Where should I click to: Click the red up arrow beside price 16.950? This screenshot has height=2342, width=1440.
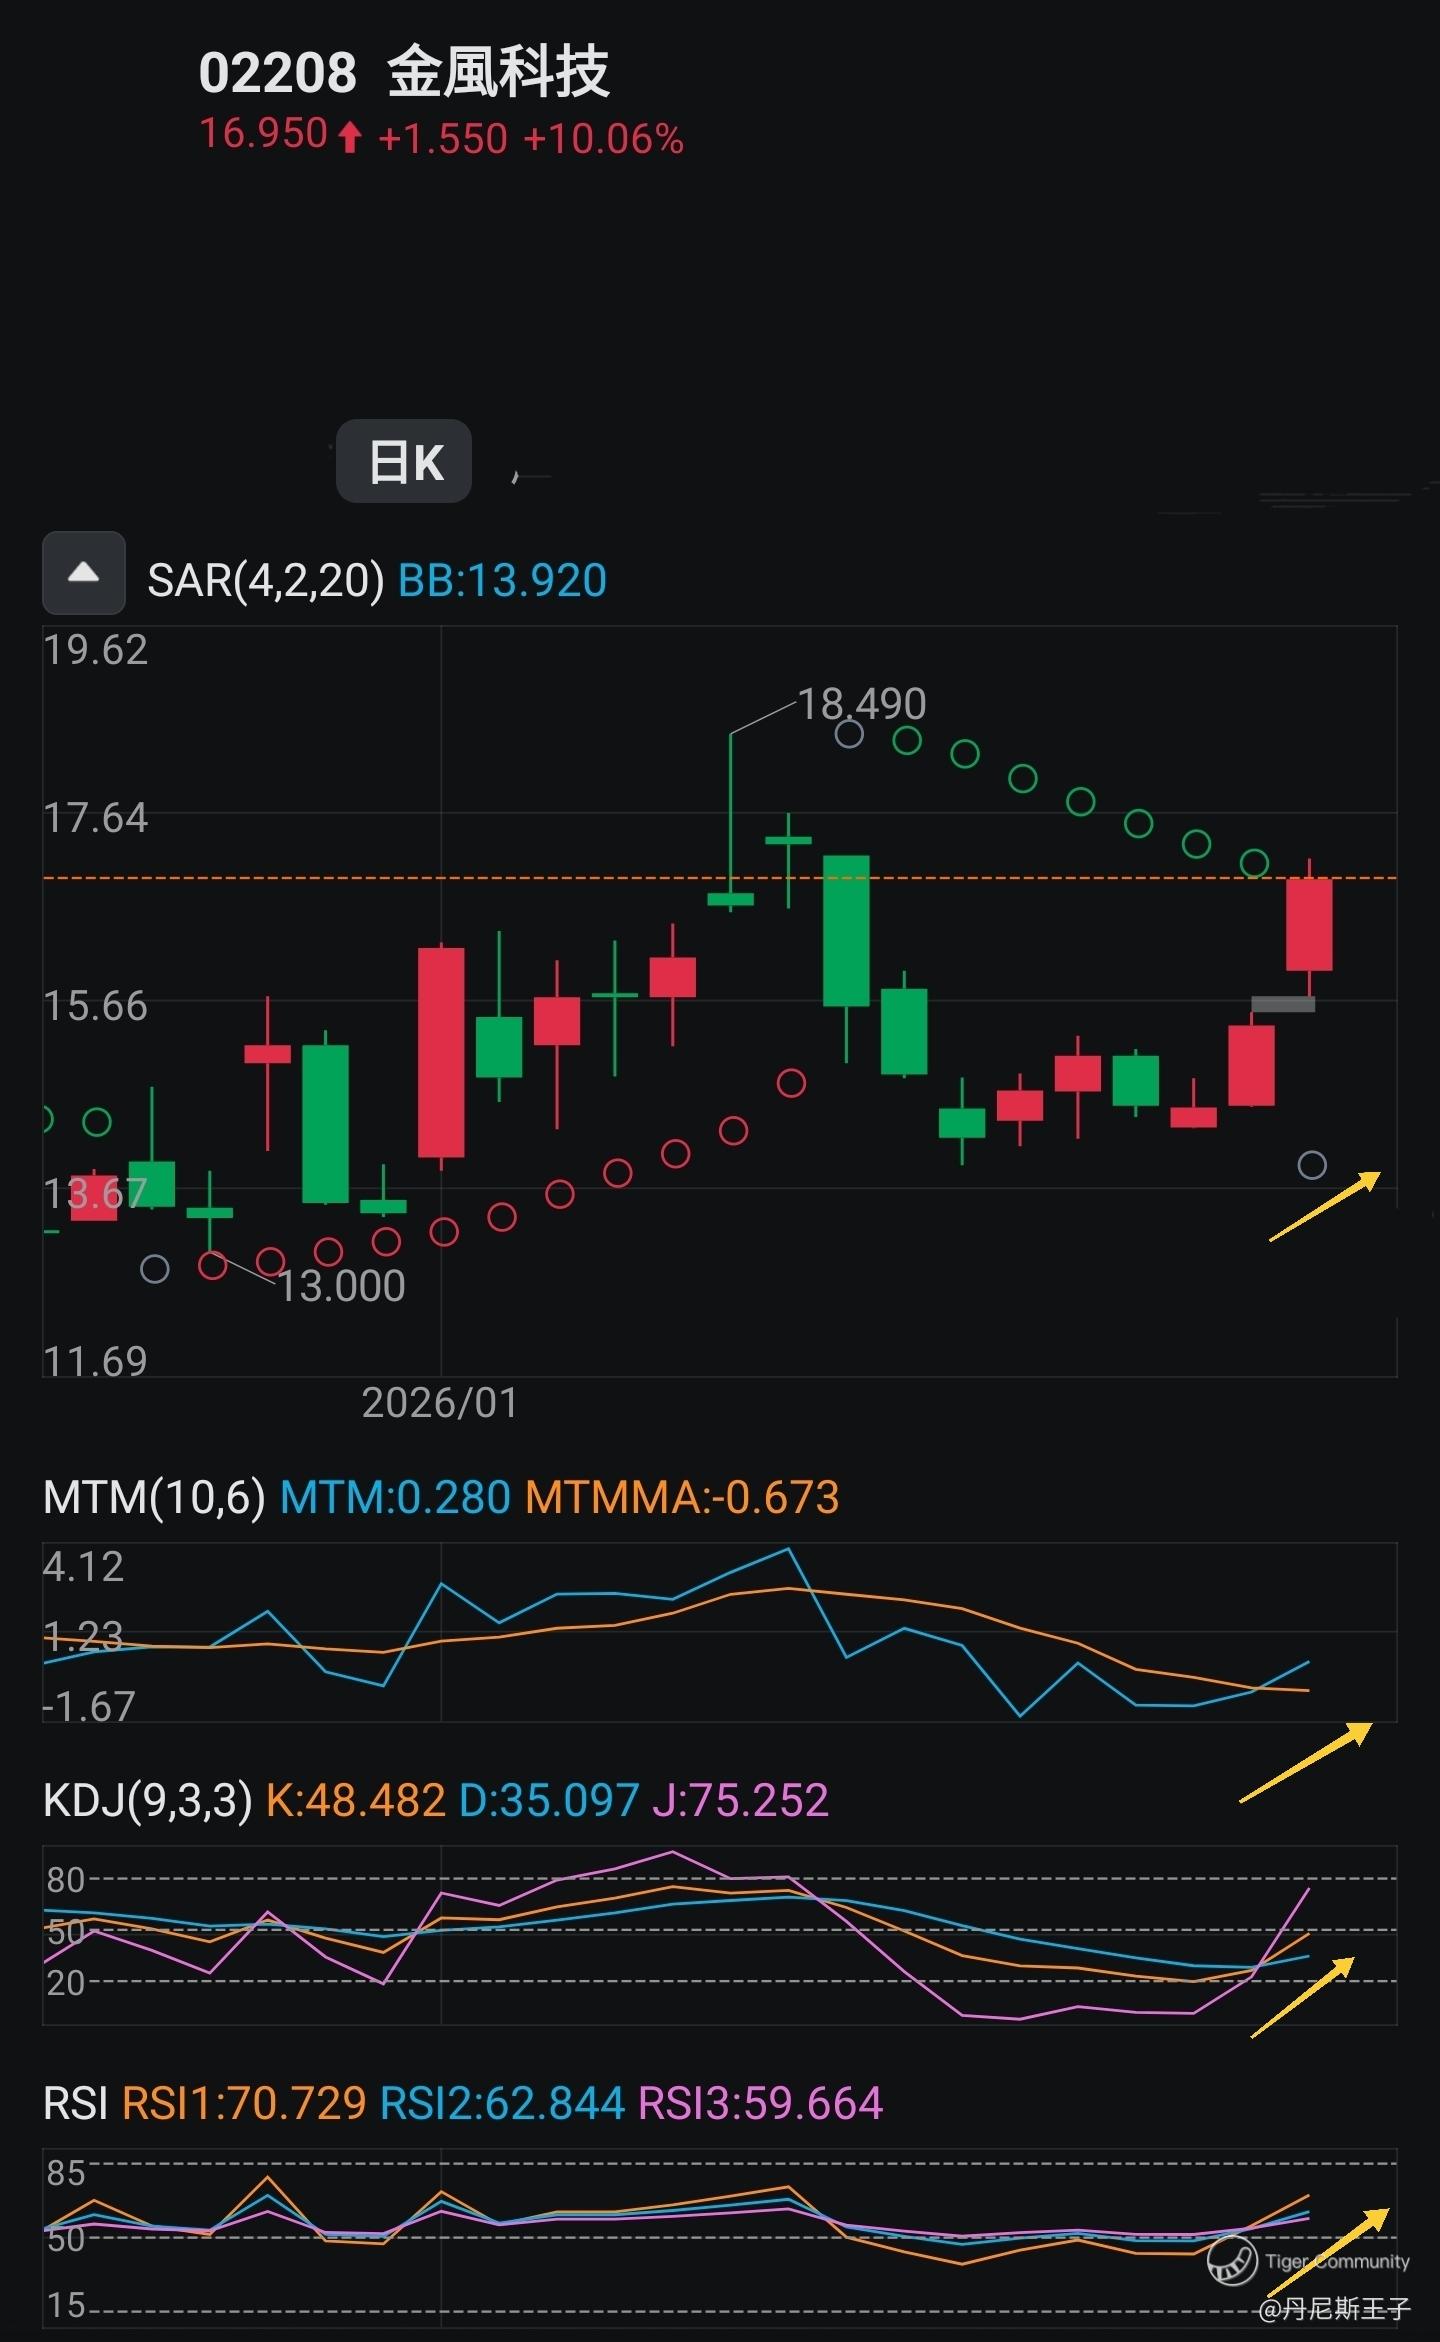tap(349, 137)
